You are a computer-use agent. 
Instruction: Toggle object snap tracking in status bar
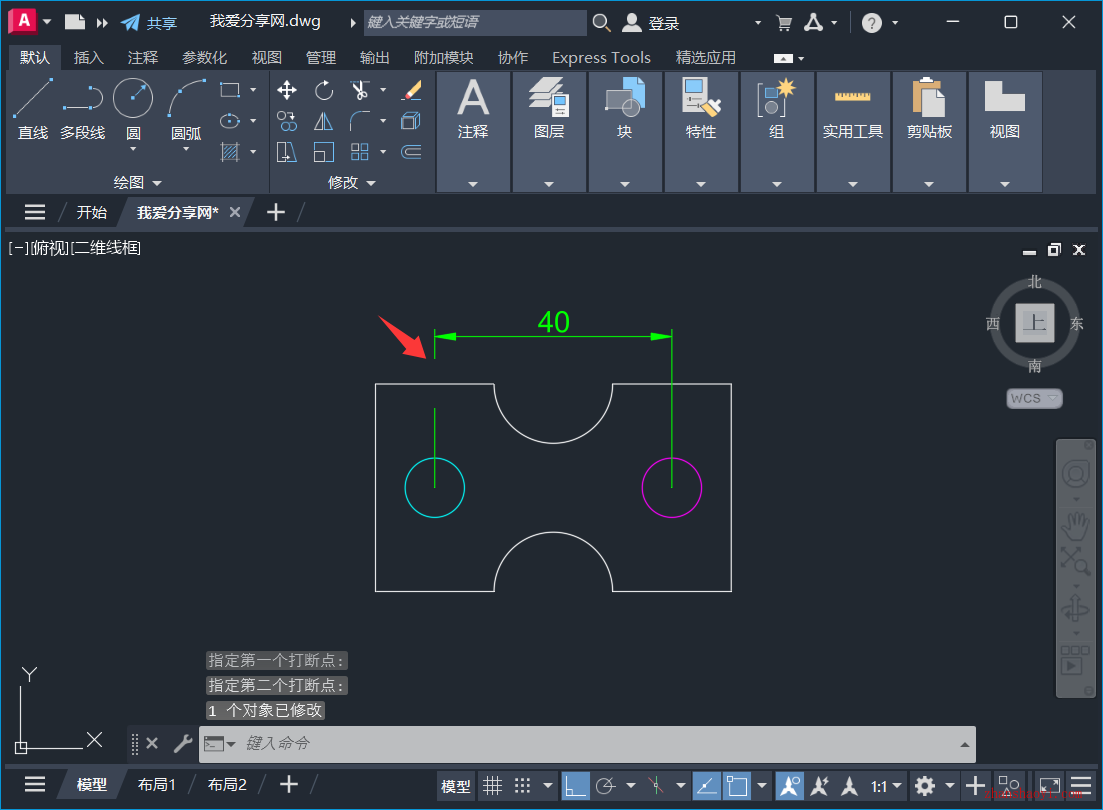click(x=706, y=785)
